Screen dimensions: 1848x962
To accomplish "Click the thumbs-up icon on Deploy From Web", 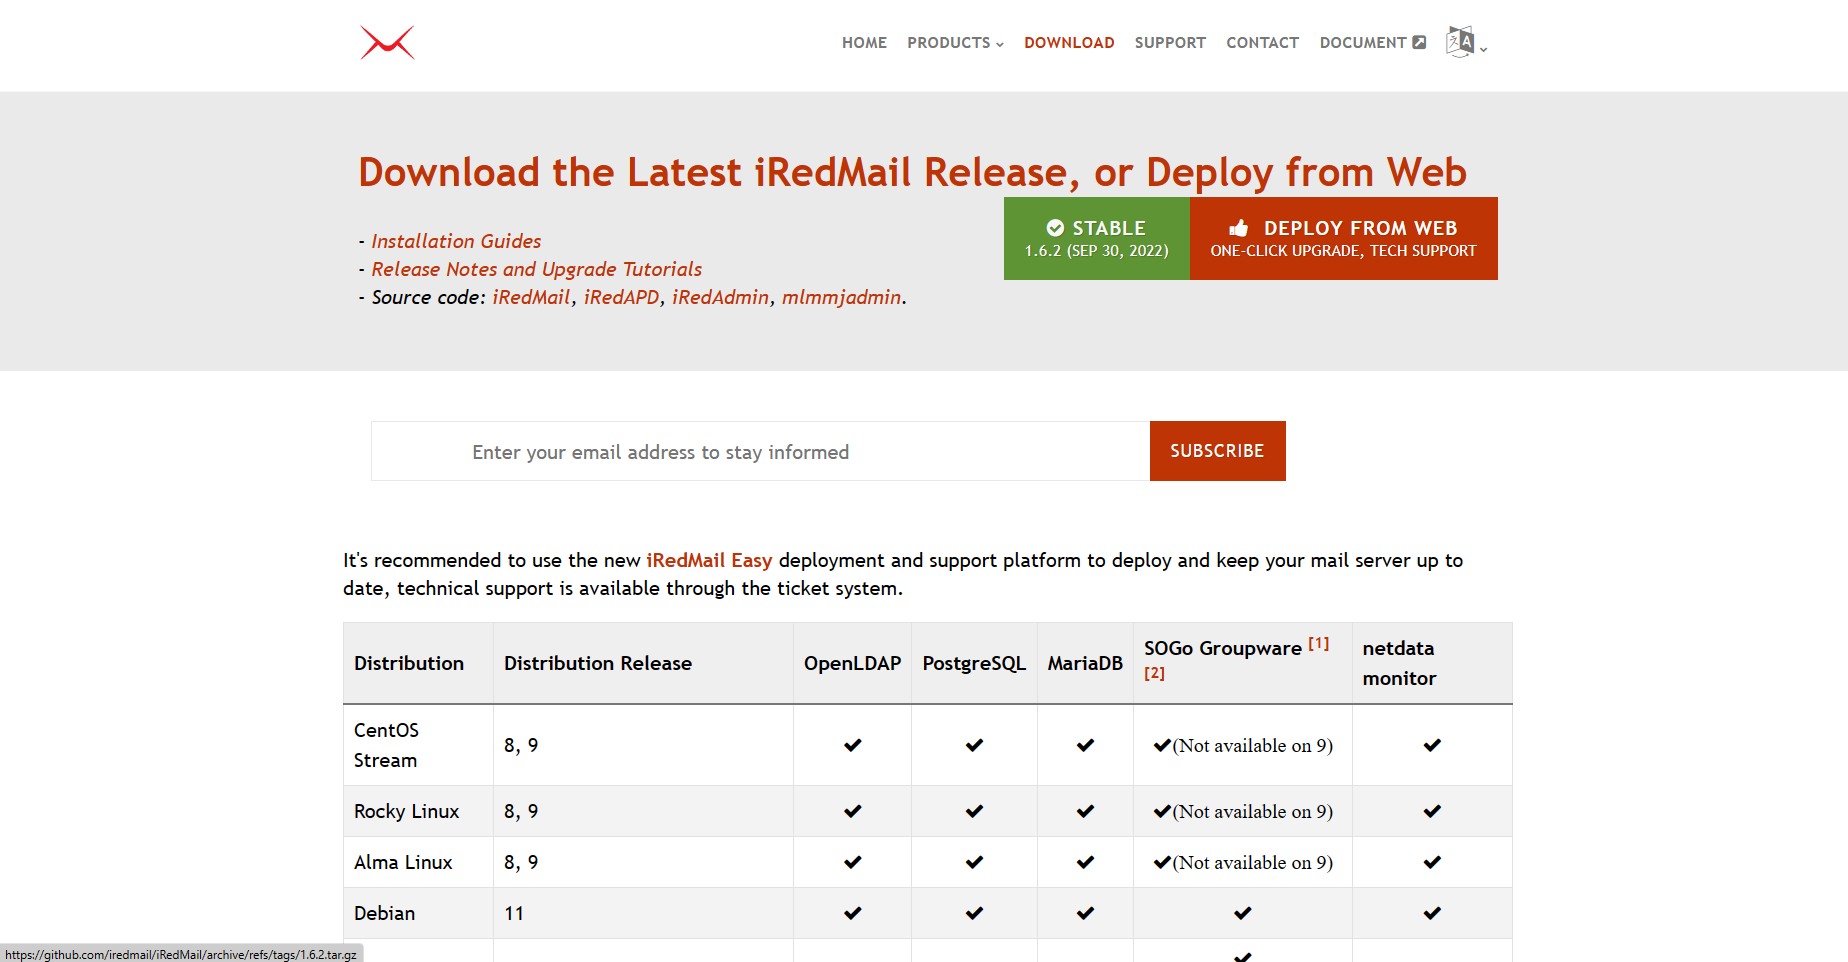I will coord(1239,228).
